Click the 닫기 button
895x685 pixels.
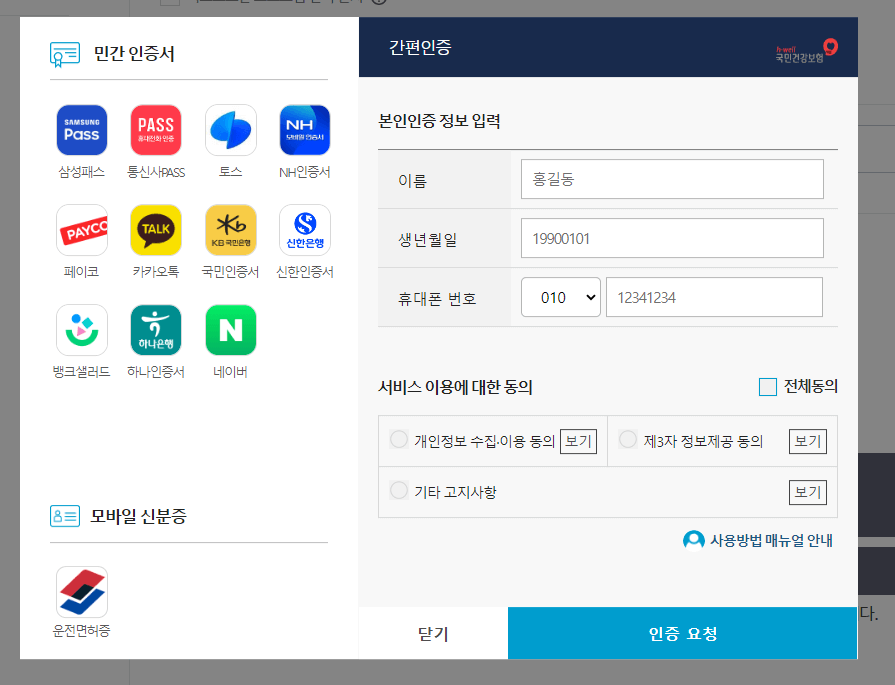(x=433, y=633)
